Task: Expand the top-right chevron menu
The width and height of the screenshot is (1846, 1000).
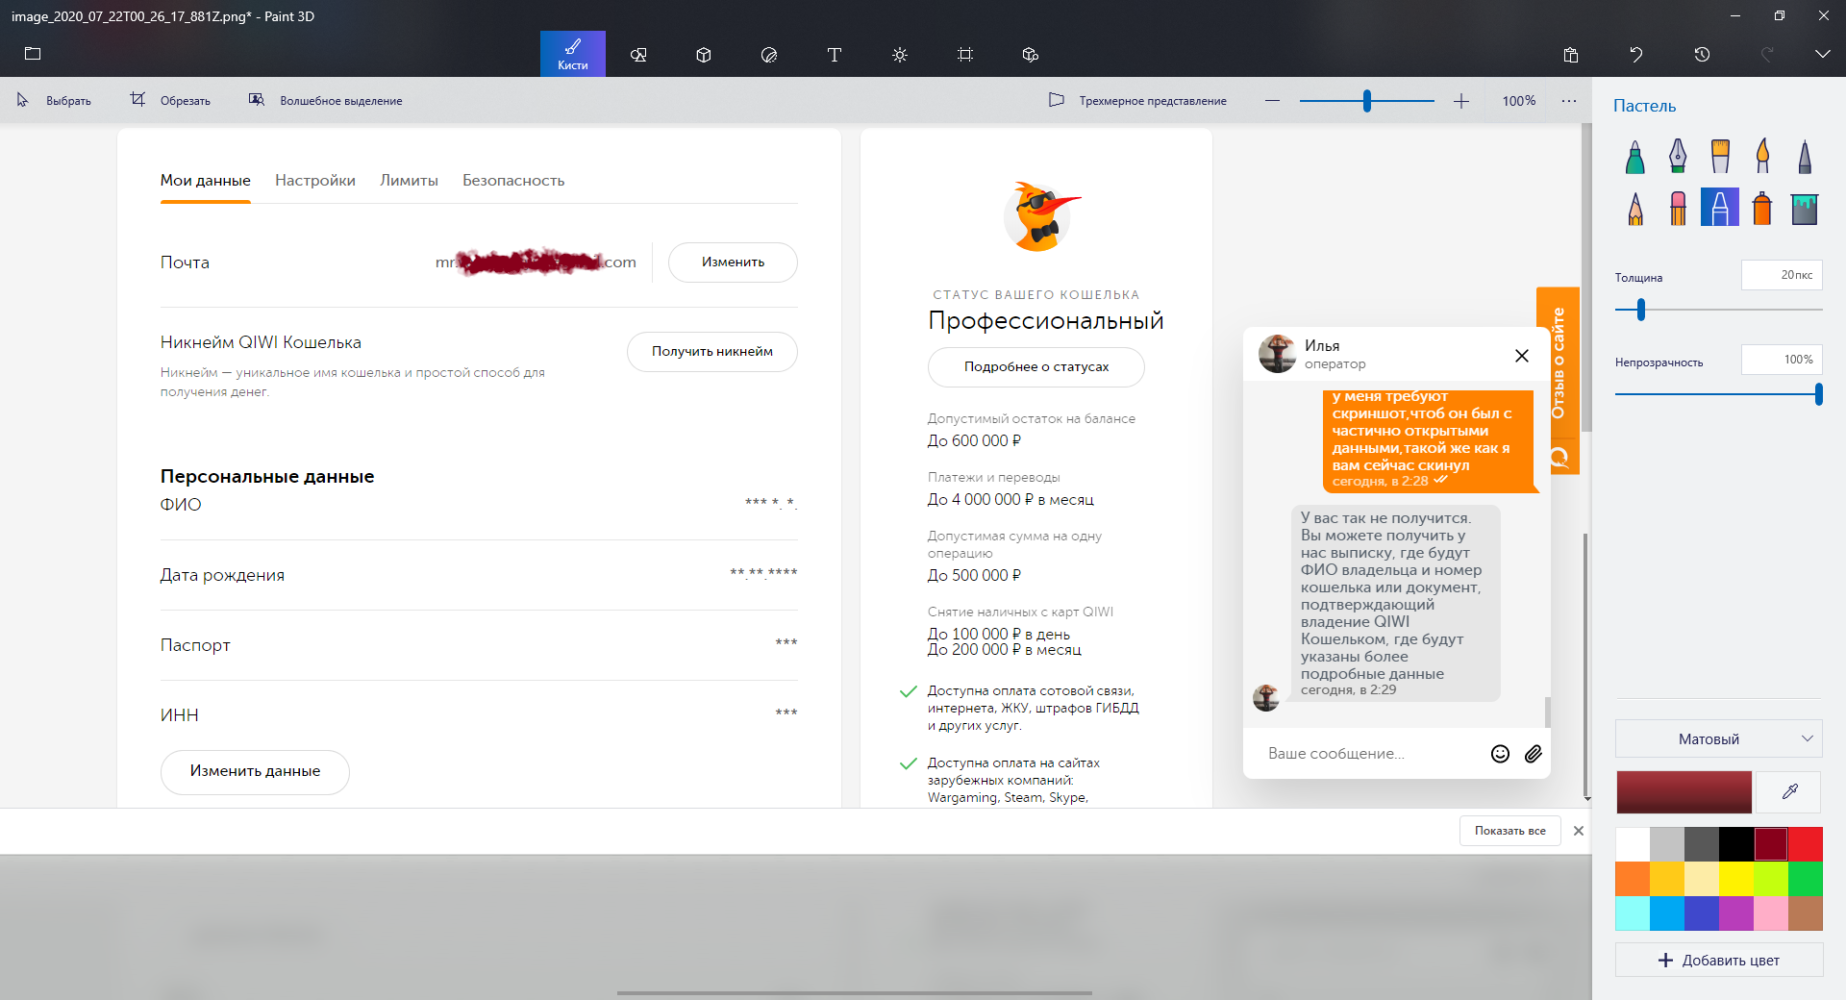Action: click(x=1822, y=55)
